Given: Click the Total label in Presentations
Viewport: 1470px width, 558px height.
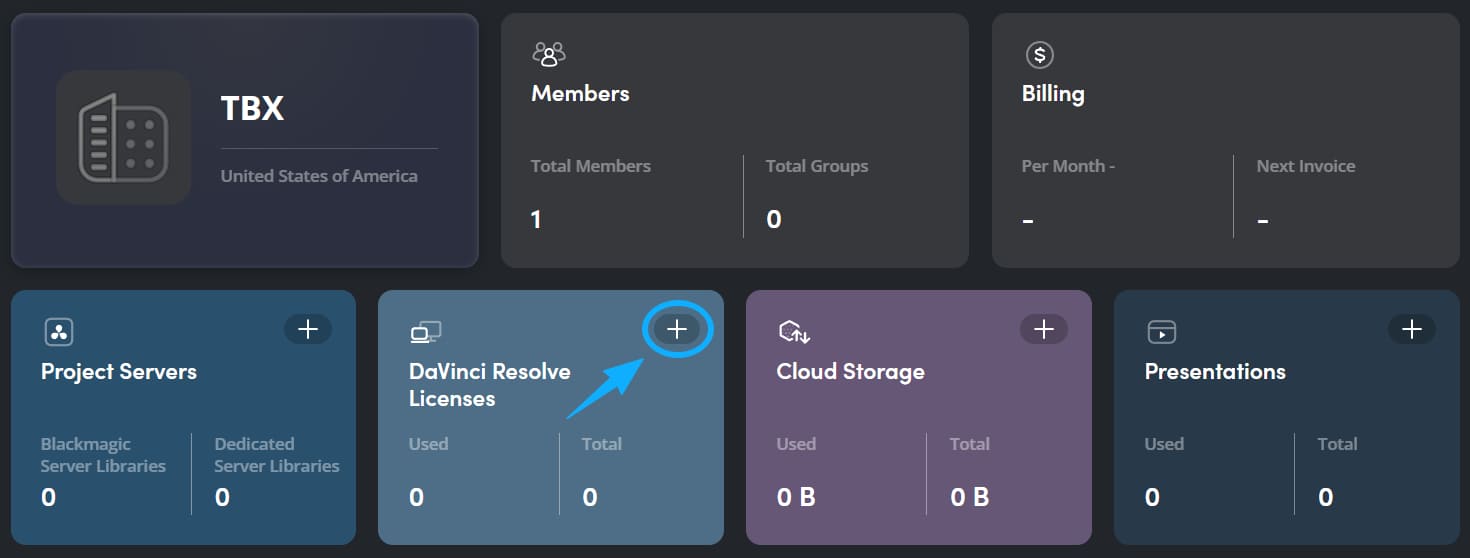Looking at the screenshot, I should (x=1338, y=444).
